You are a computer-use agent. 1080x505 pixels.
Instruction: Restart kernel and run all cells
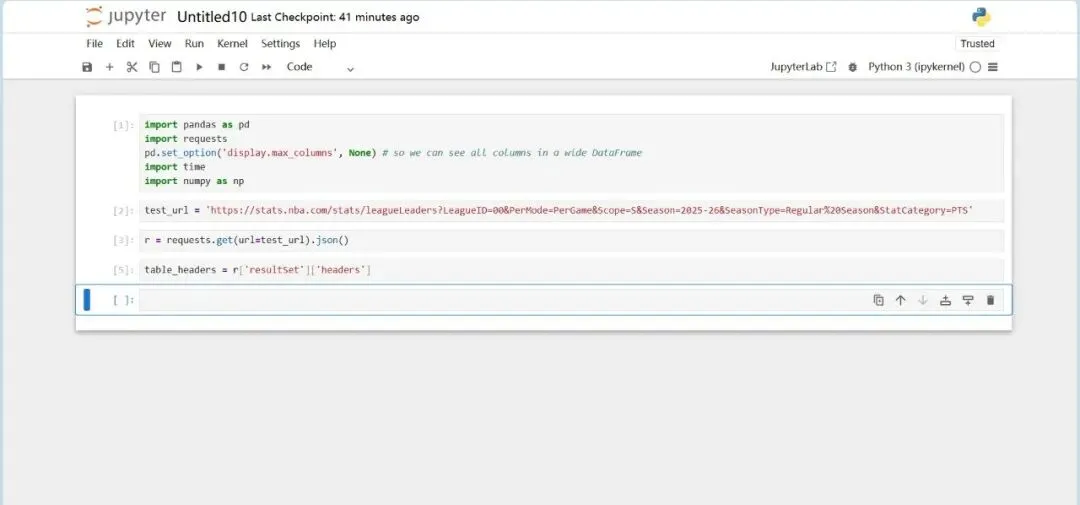266,67
